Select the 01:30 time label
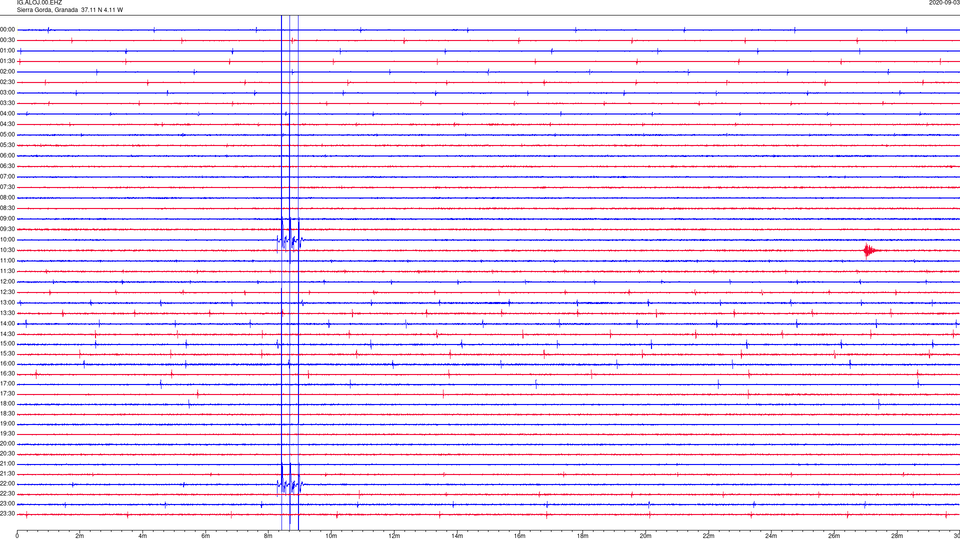 8,61
